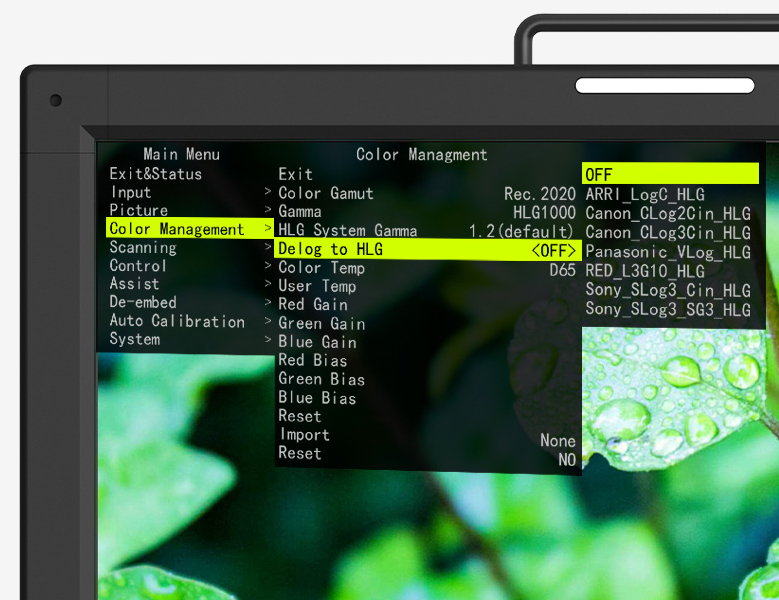Open the Picture menu entry
This screenshot has height=600, width=779.
(139, 210)
